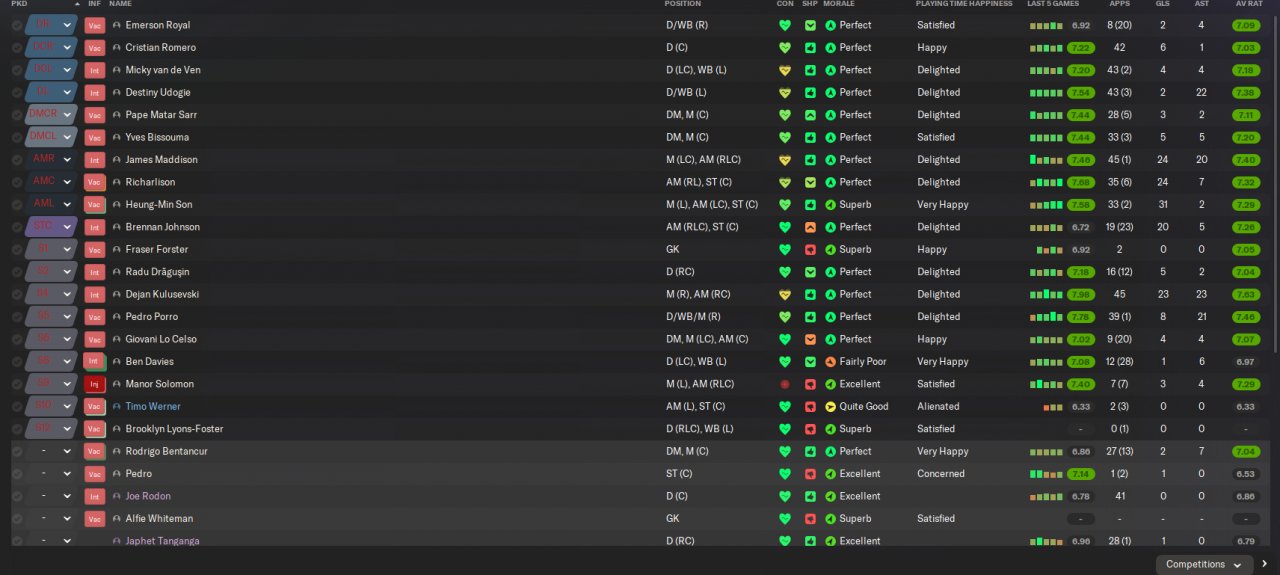Click the player profile icon beside Pedro Porro

tap(117, 317)
